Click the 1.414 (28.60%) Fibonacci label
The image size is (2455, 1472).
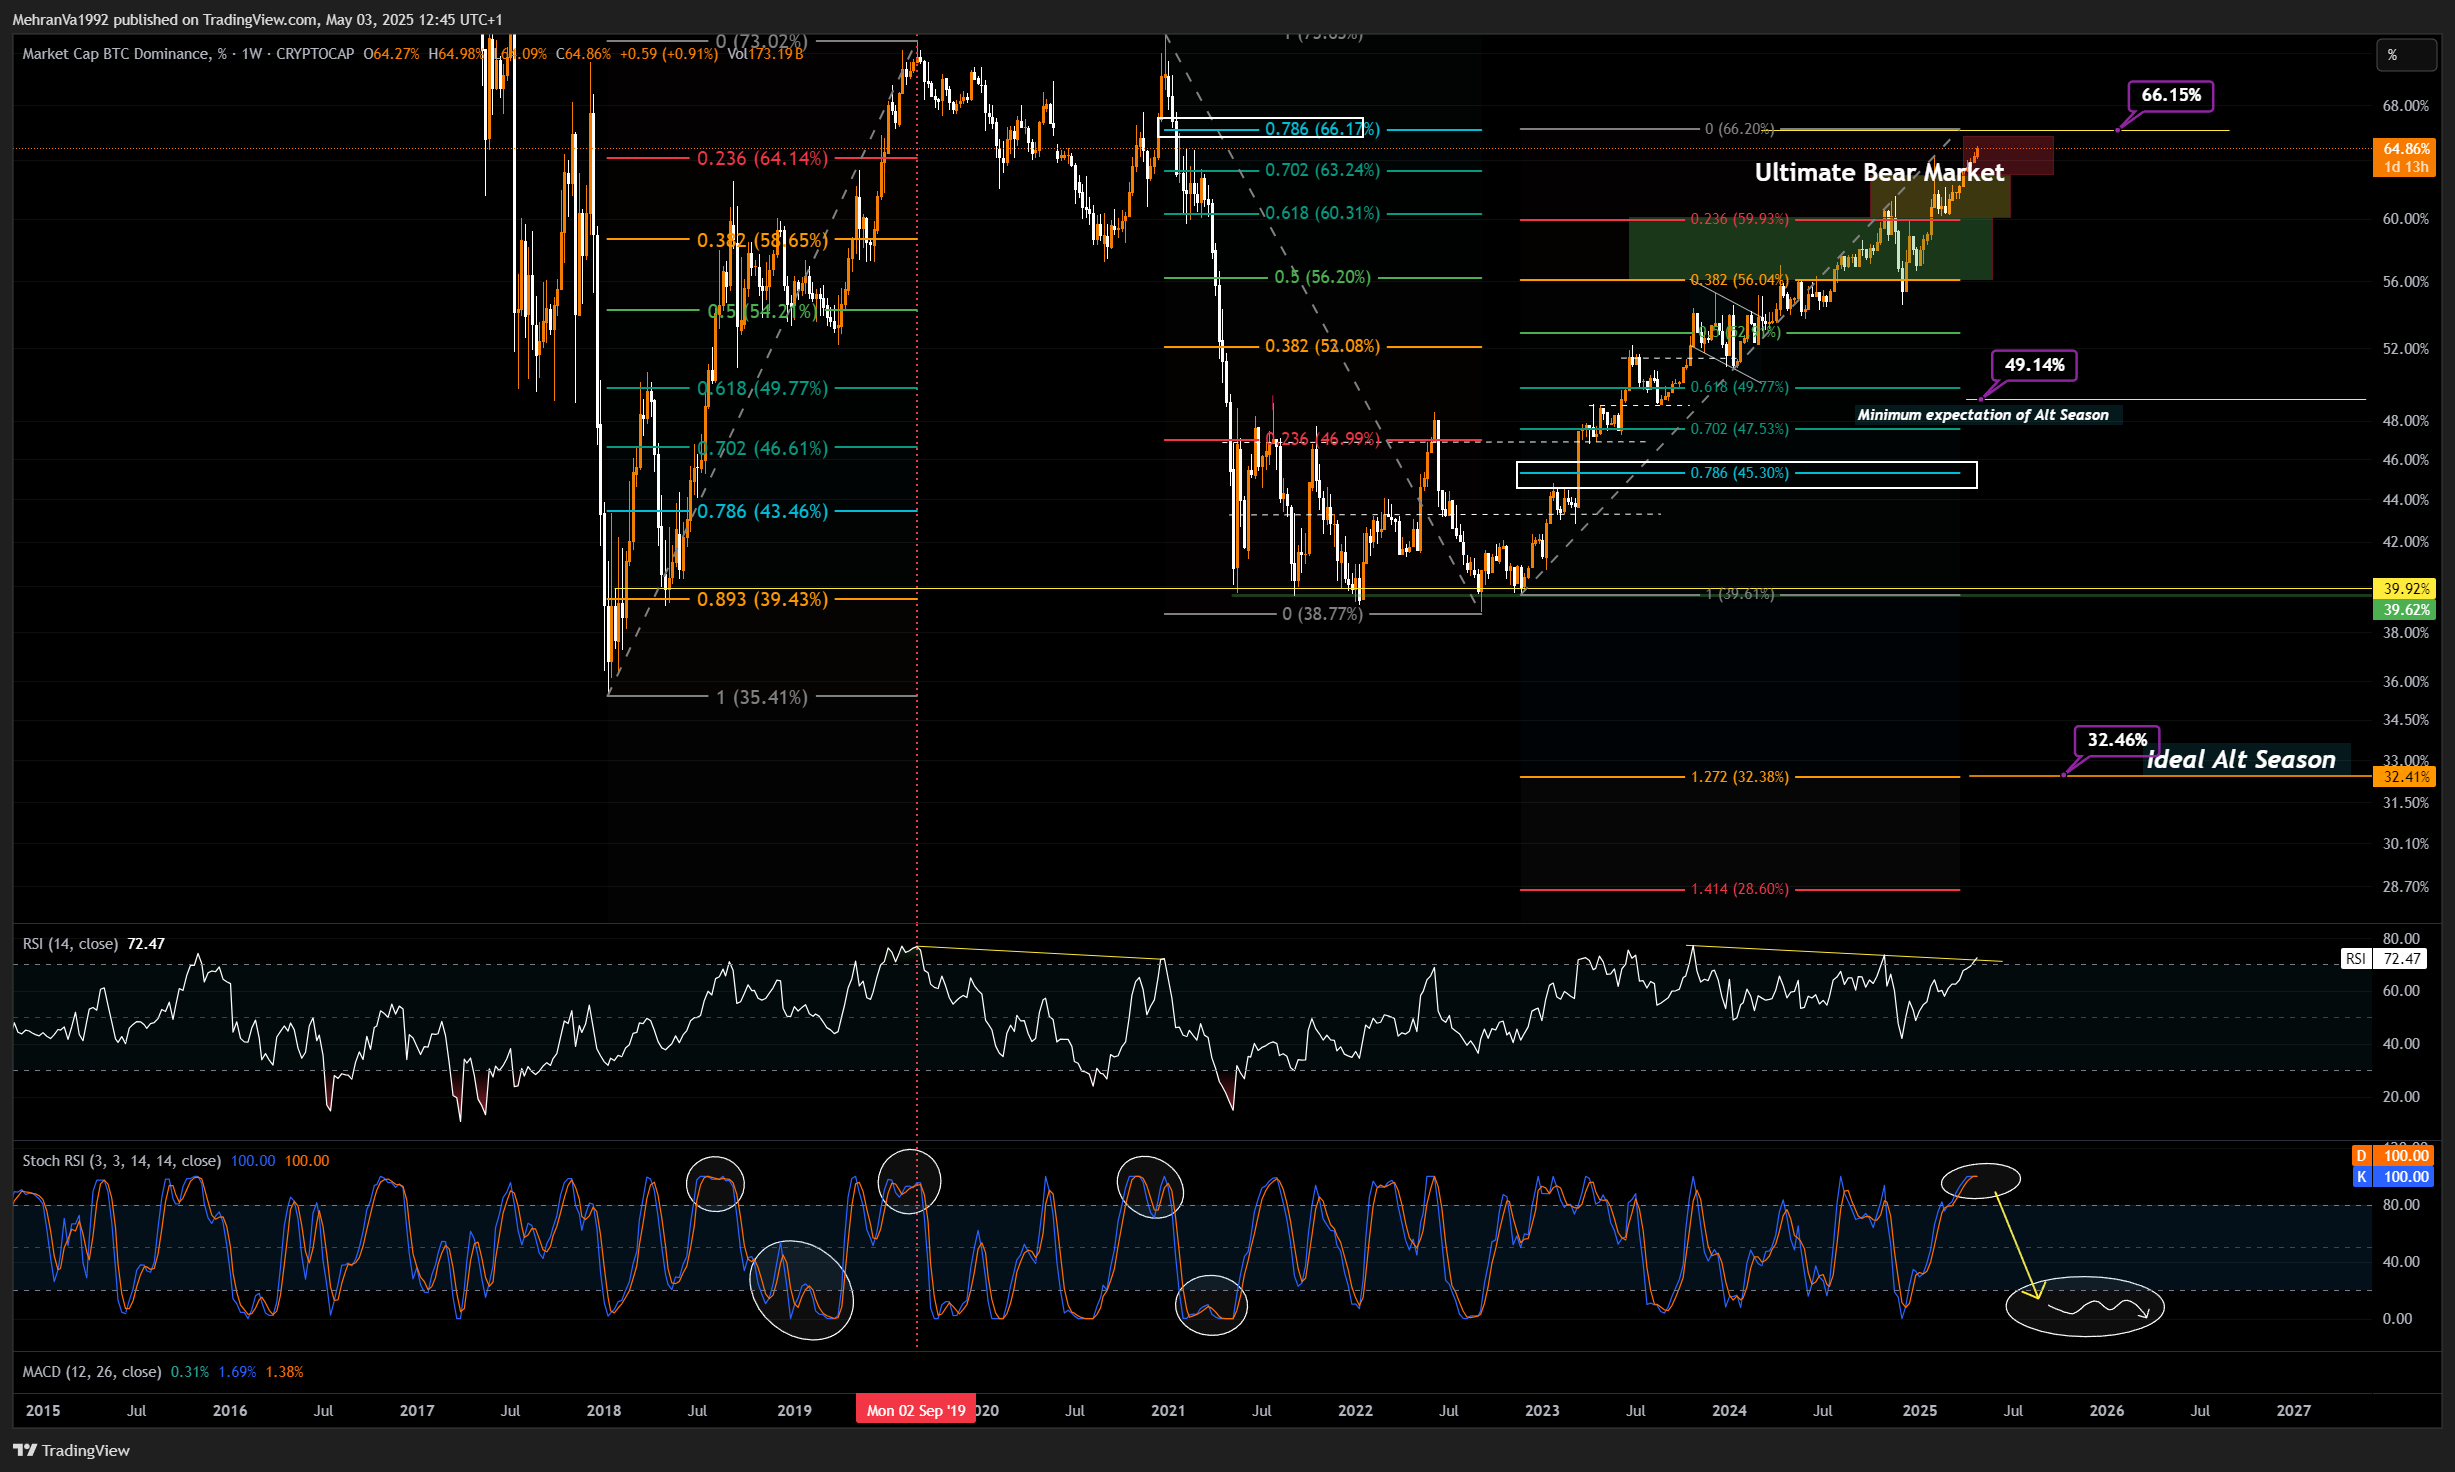[x=1739, y=889]
